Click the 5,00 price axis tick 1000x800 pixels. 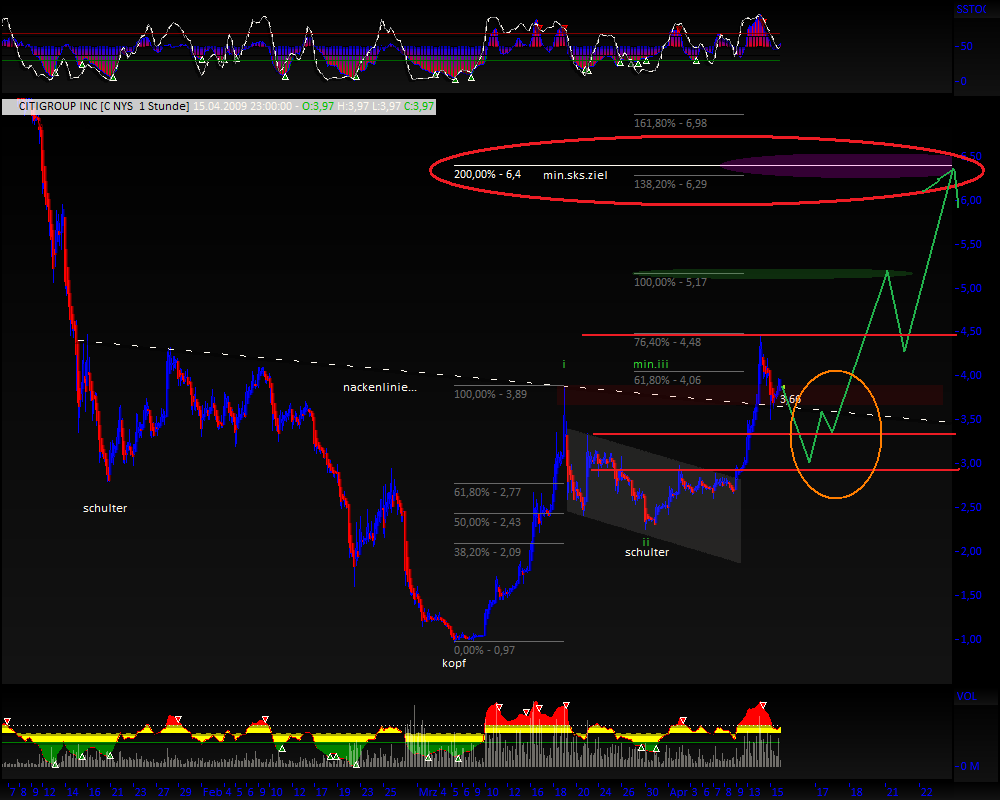click(971, 288)
